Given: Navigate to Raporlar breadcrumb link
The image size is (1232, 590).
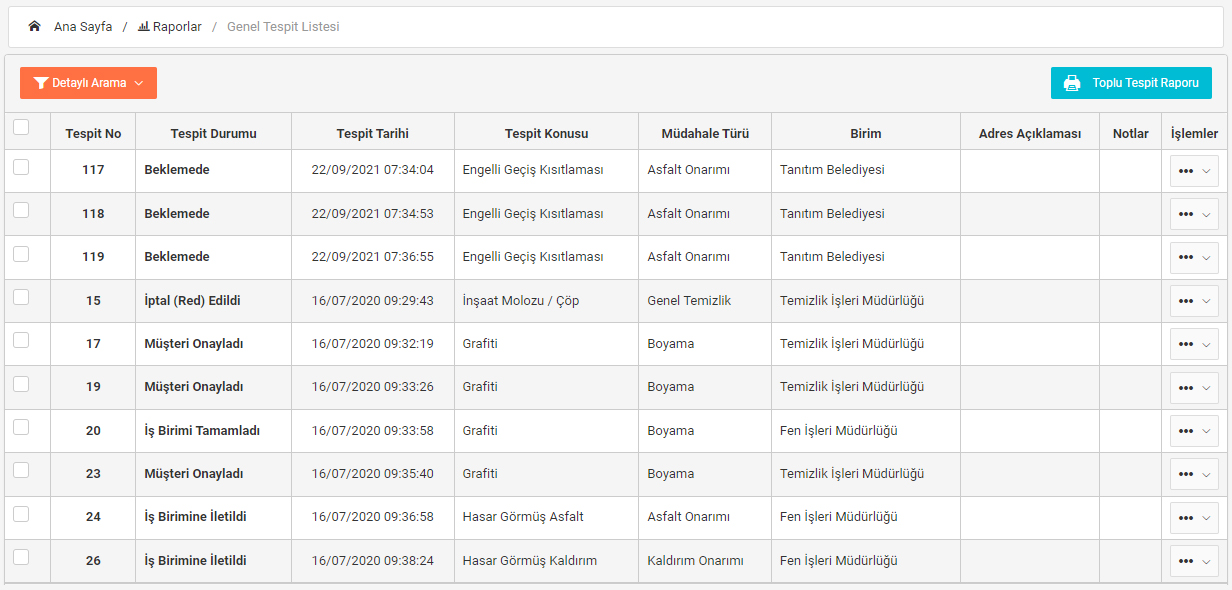Looking at the screenshot, I should (177, 27).
